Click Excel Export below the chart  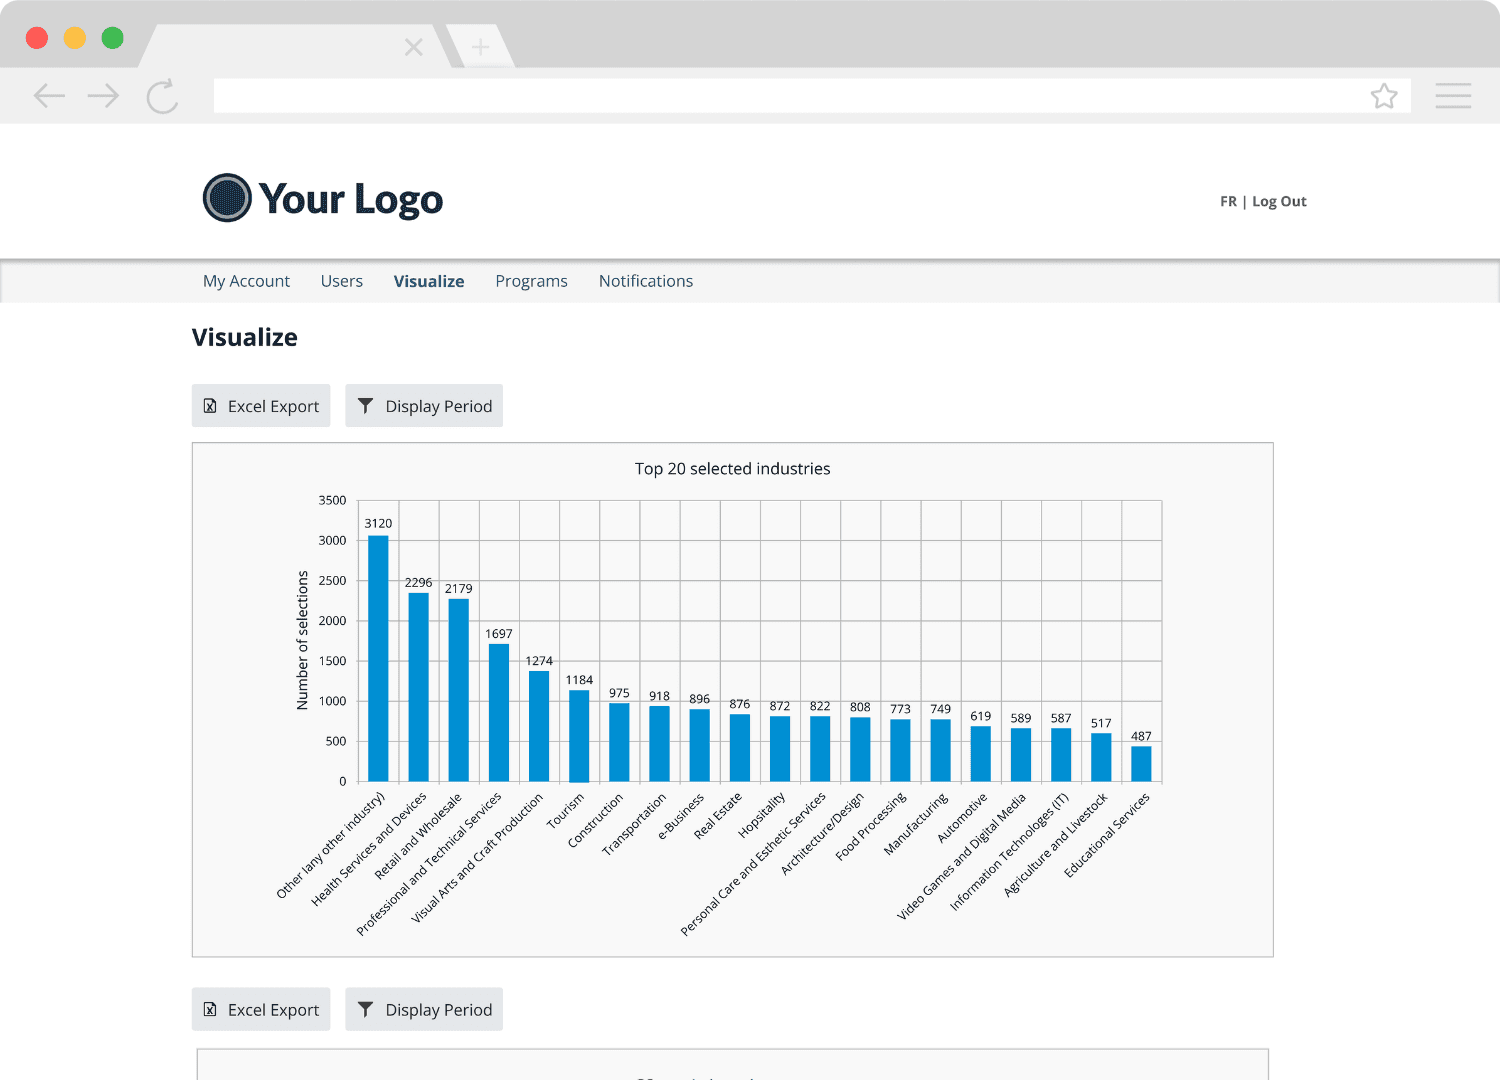pyautogui.click(x=260, y=1009)
